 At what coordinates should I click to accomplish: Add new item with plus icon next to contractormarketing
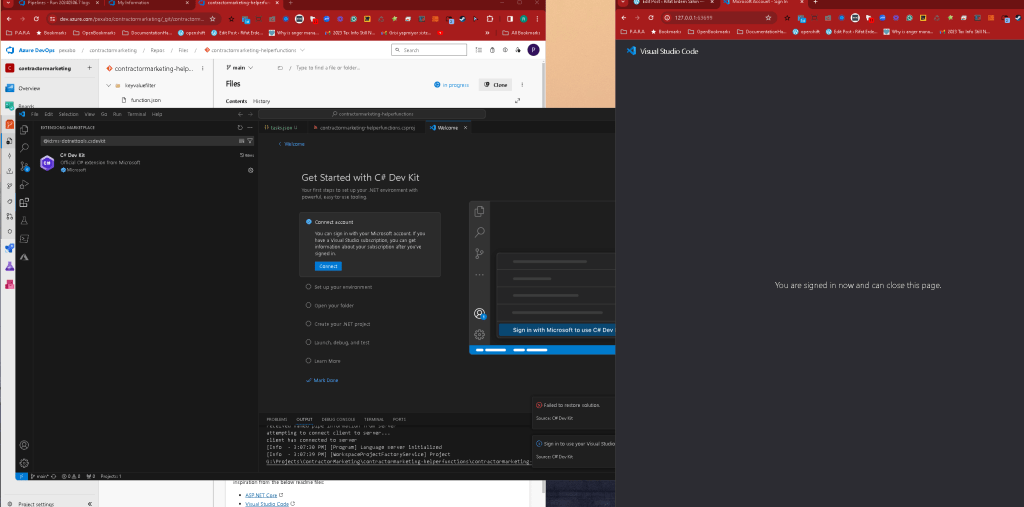[x=89, y=68]
